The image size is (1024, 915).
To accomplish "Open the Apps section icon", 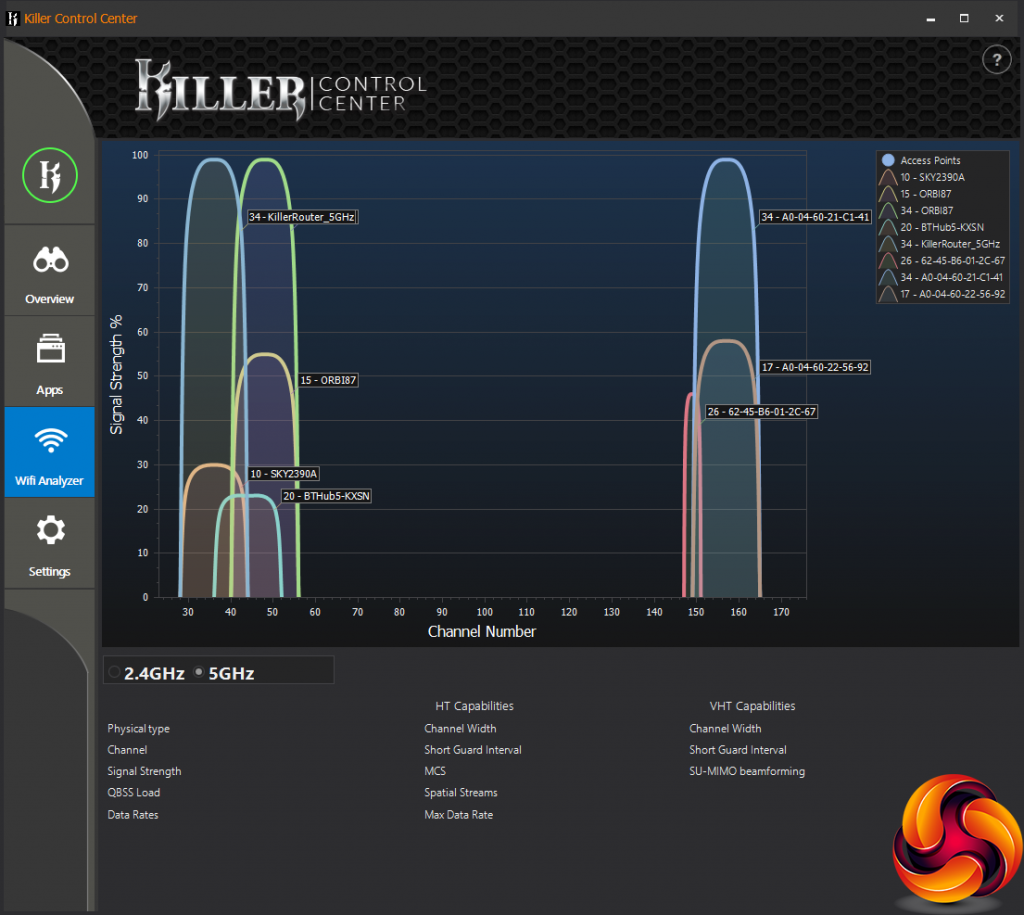I will (50, 348).
